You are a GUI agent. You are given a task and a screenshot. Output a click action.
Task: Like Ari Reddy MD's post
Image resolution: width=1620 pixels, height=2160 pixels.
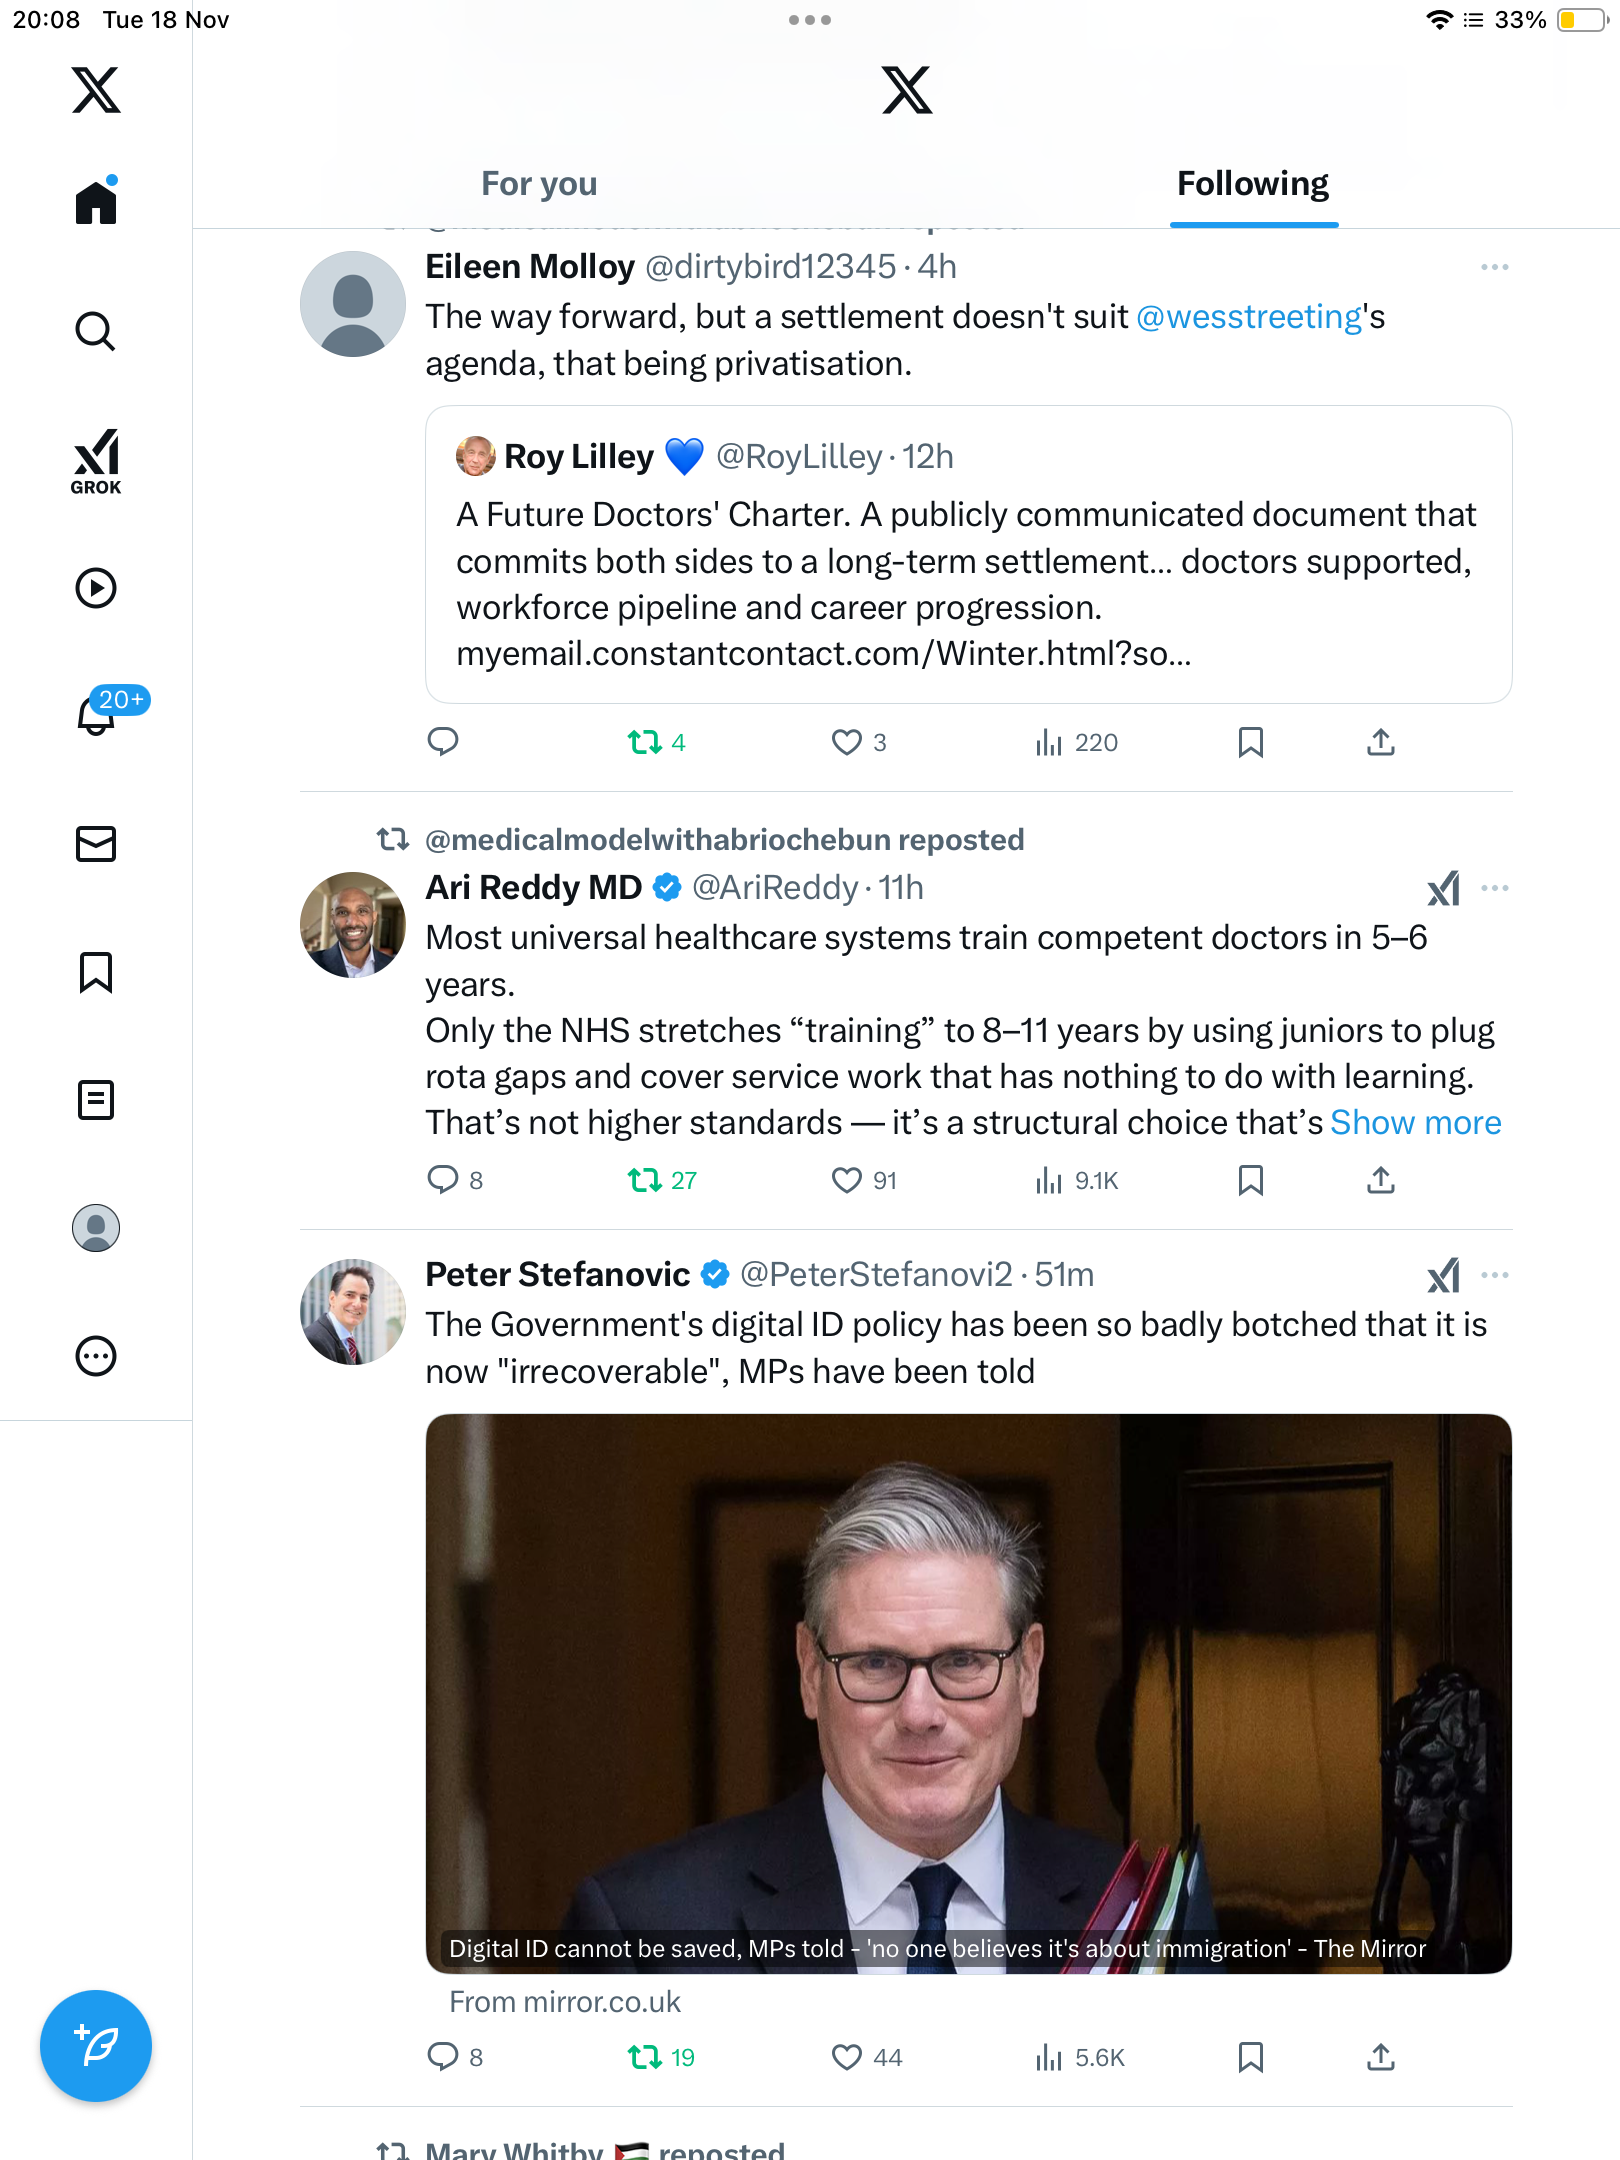click(847, 1181)
